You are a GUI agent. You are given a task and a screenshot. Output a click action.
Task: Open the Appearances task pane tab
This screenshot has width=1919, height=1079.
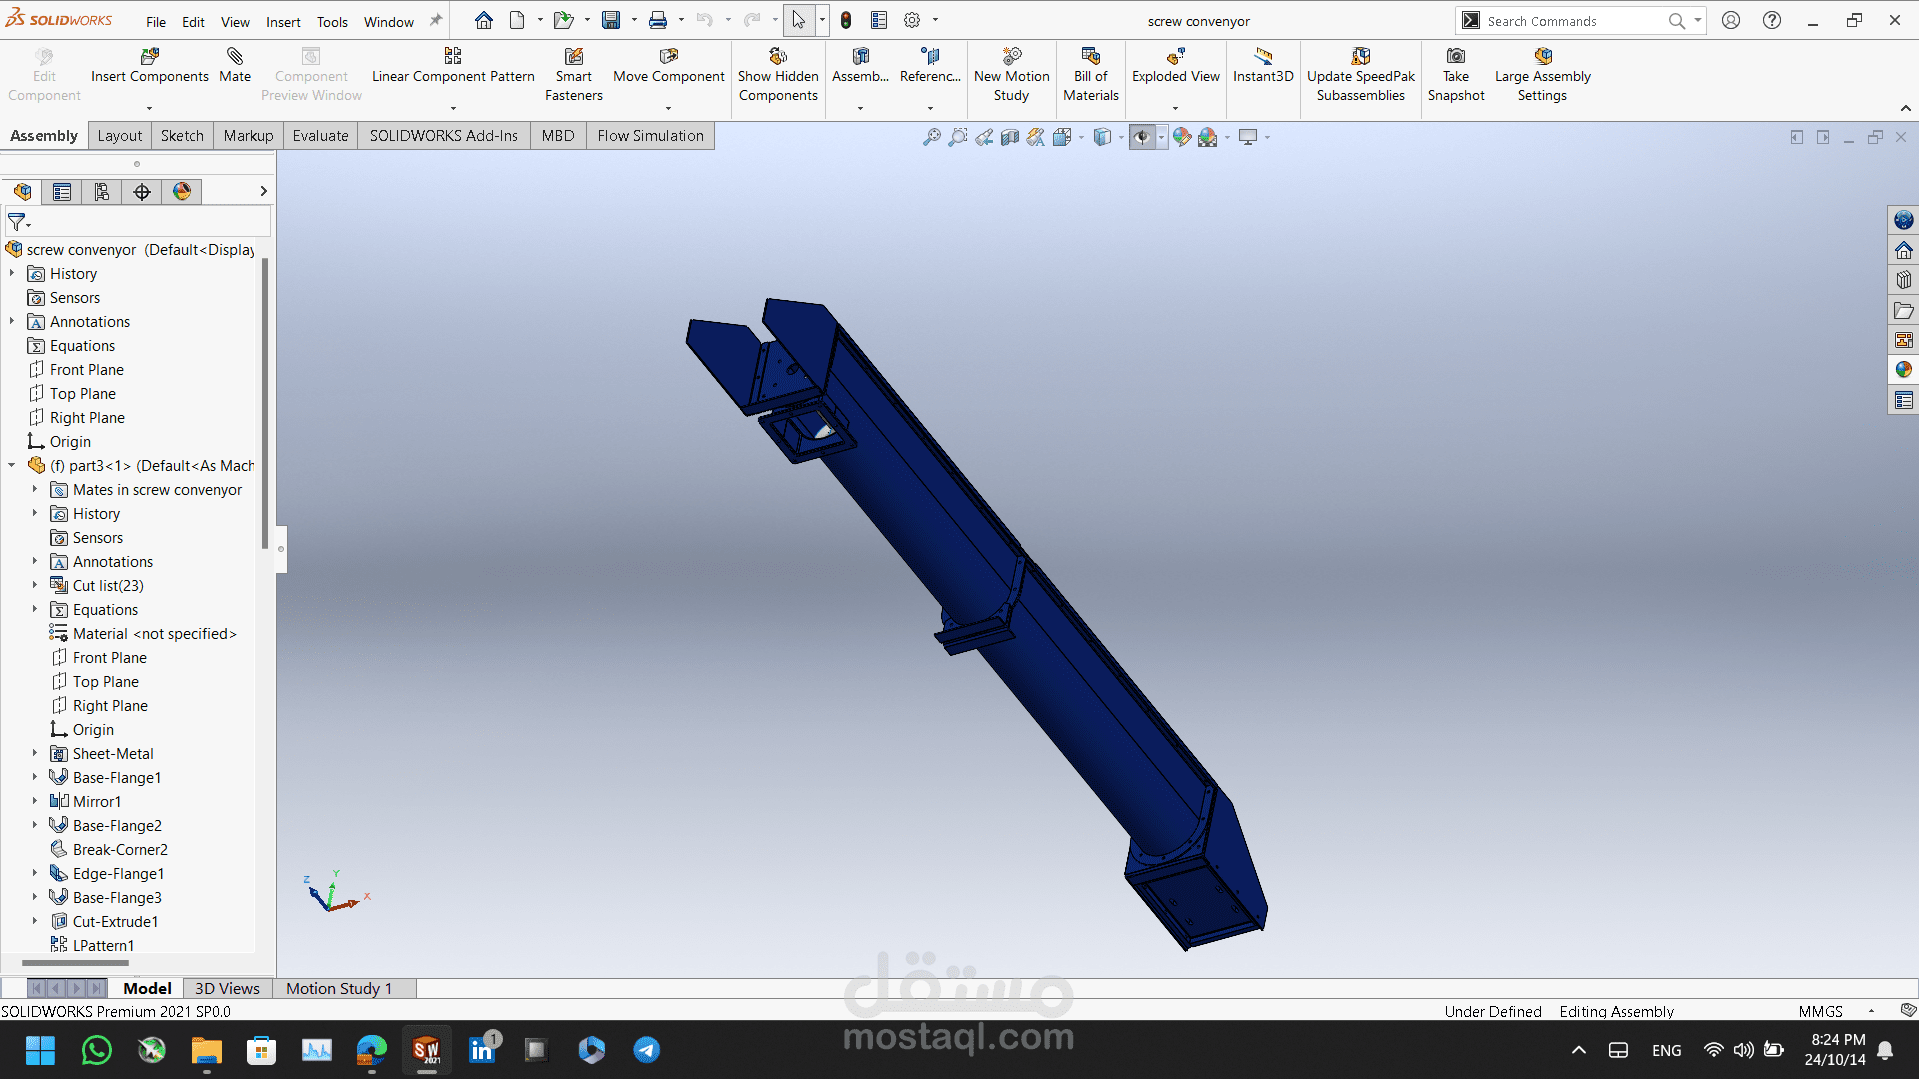[x=1903, y=370]
